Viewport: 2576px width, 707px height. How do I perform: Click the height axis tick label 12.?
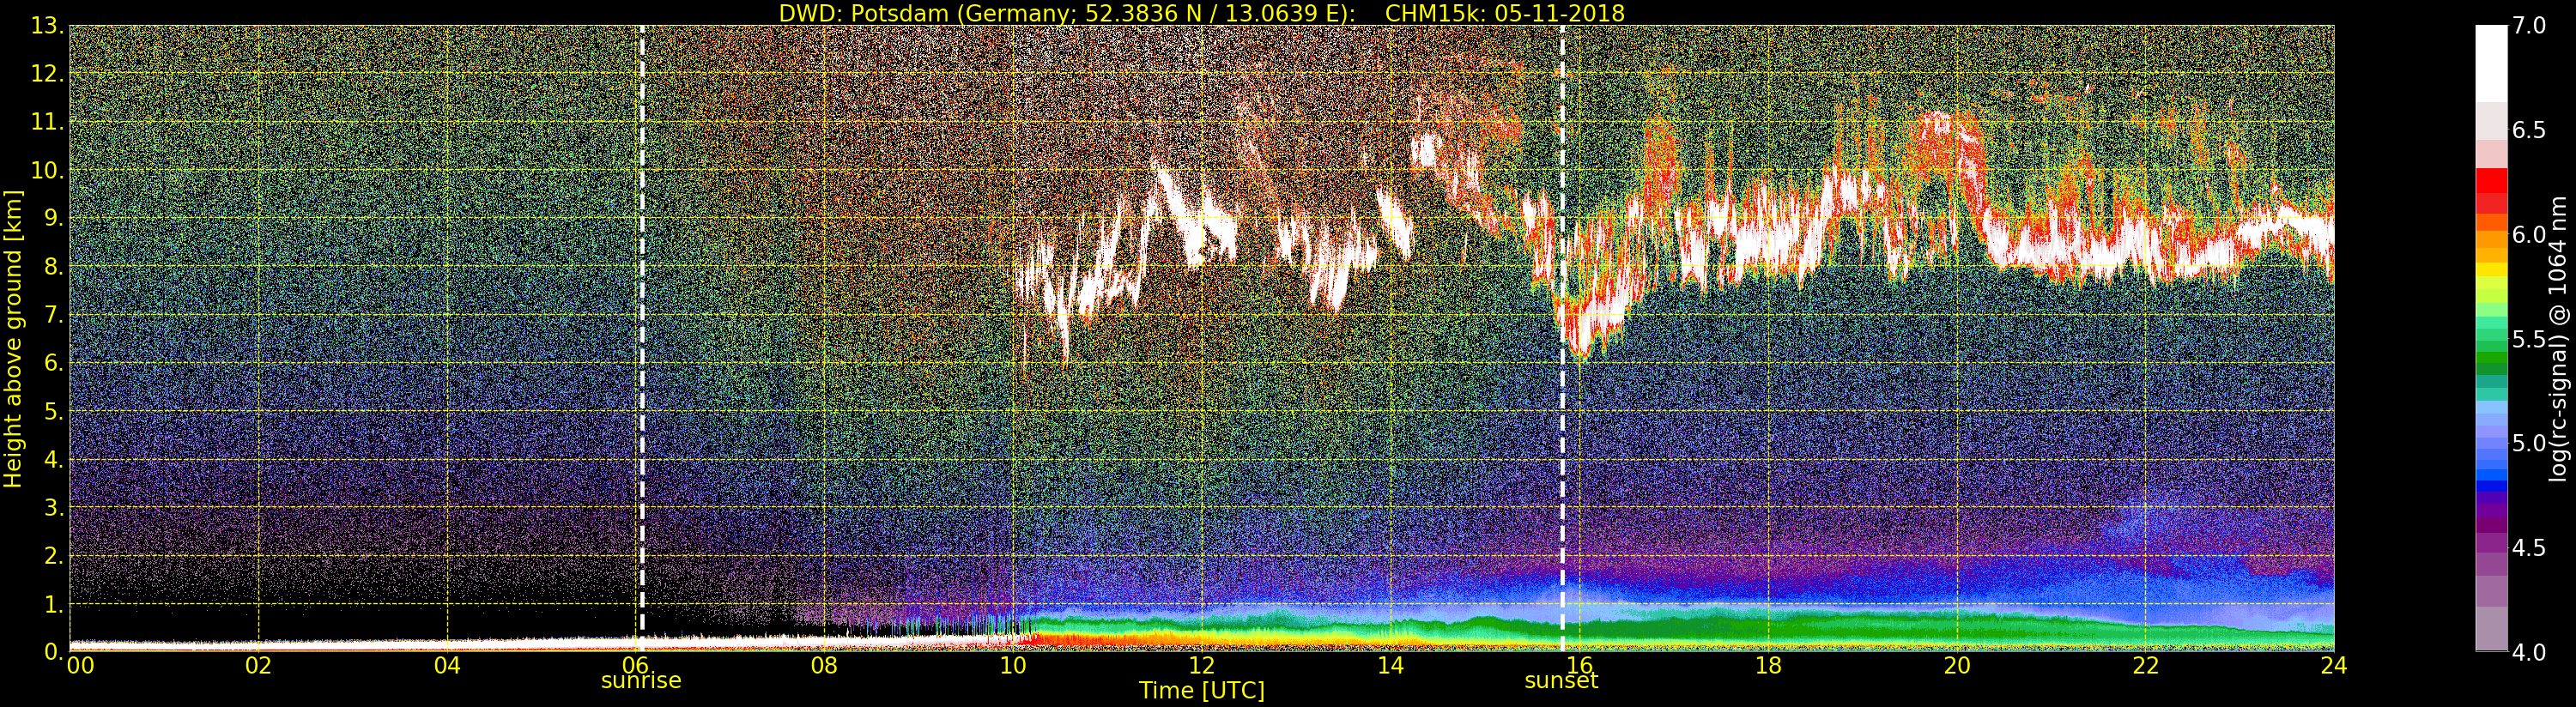(x=46, y=74)
